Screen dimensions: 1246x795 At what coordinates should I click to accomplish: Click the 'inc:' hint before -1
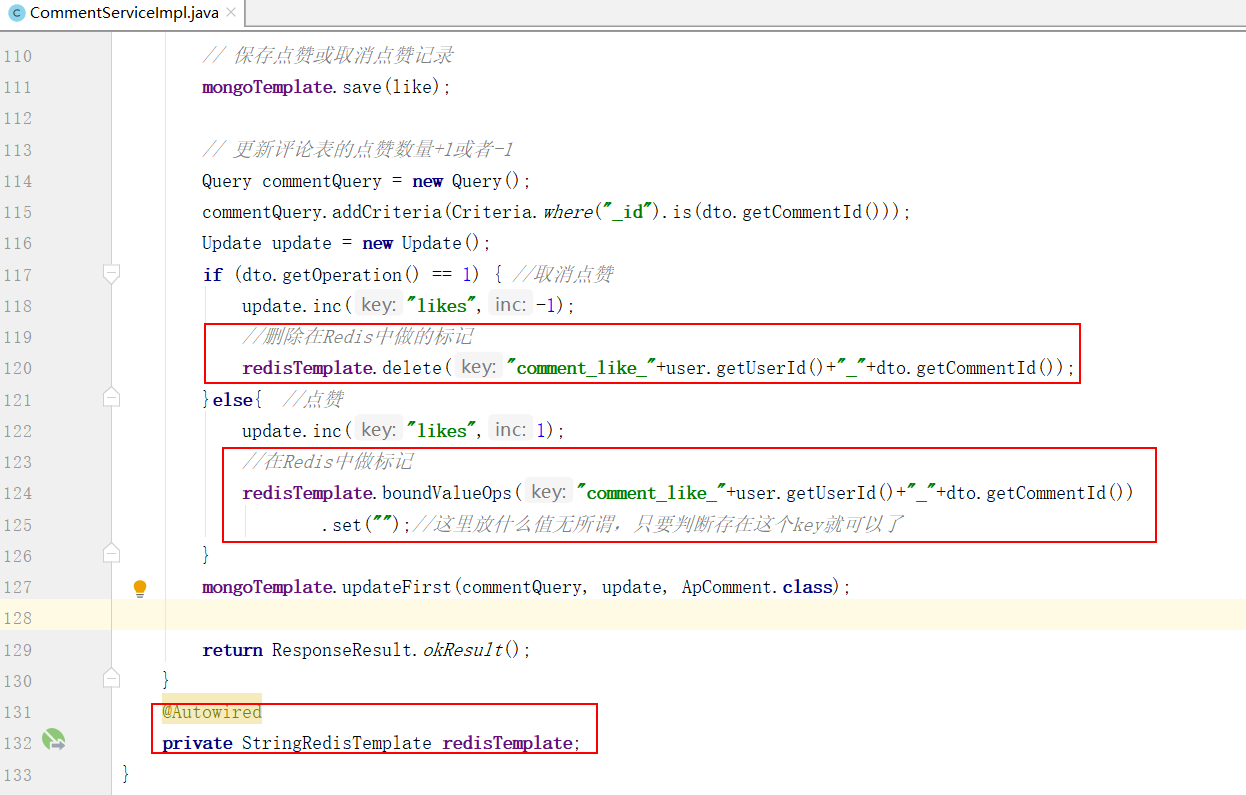510,305
